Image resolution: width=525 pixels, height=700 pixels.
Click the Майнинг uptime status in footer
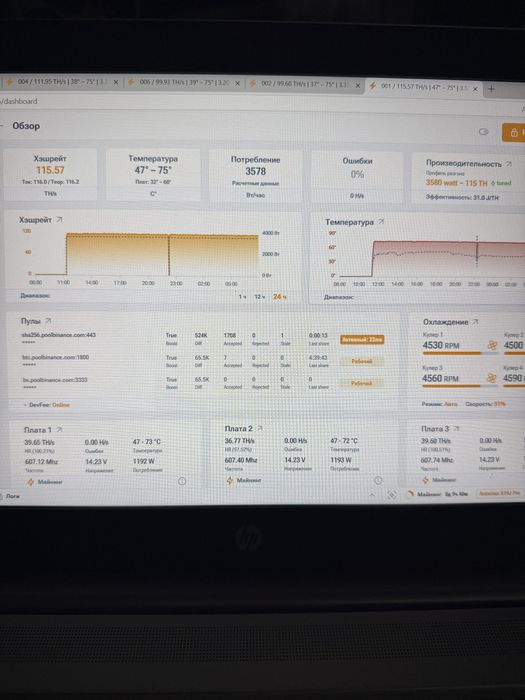[438, 494]
